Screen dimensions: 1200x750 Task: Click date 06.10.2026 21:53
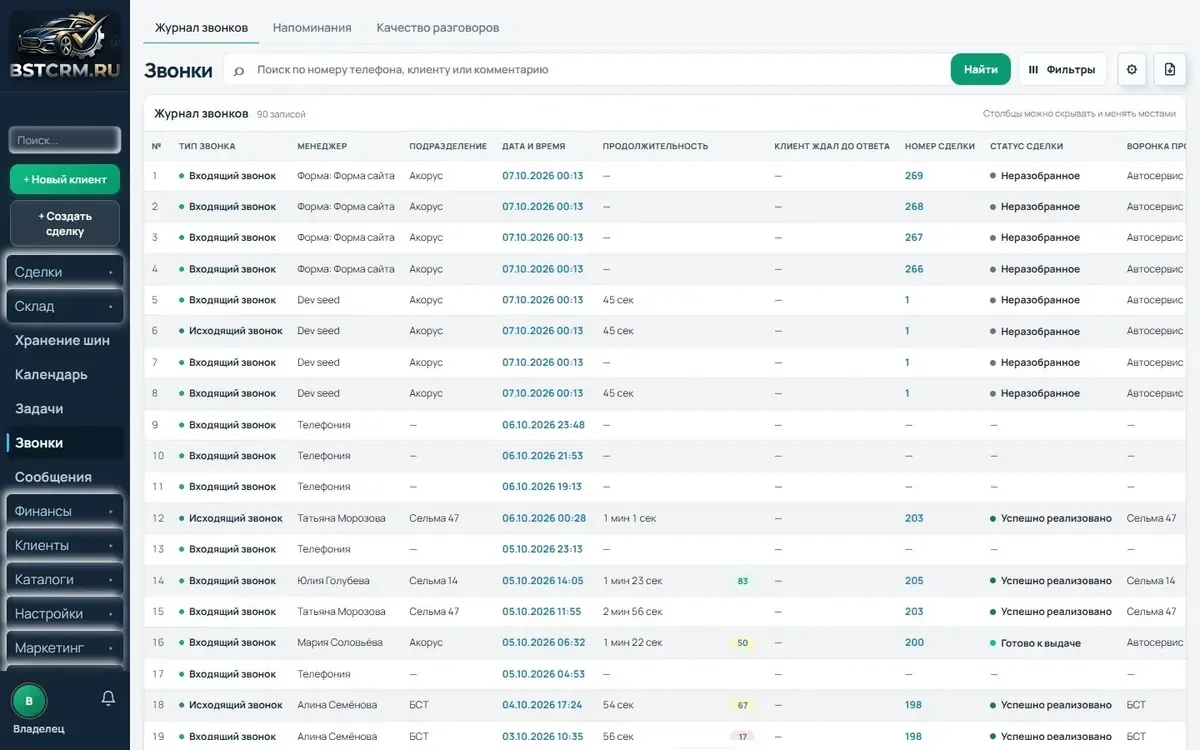click(542, 456)
